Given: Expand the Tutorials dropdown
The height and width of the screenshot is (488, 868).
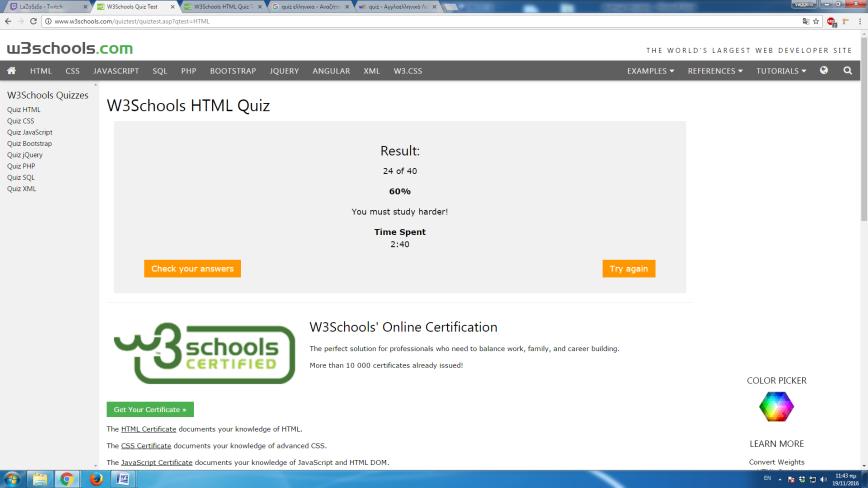Looking at the screenshot, I should point(781,71).
